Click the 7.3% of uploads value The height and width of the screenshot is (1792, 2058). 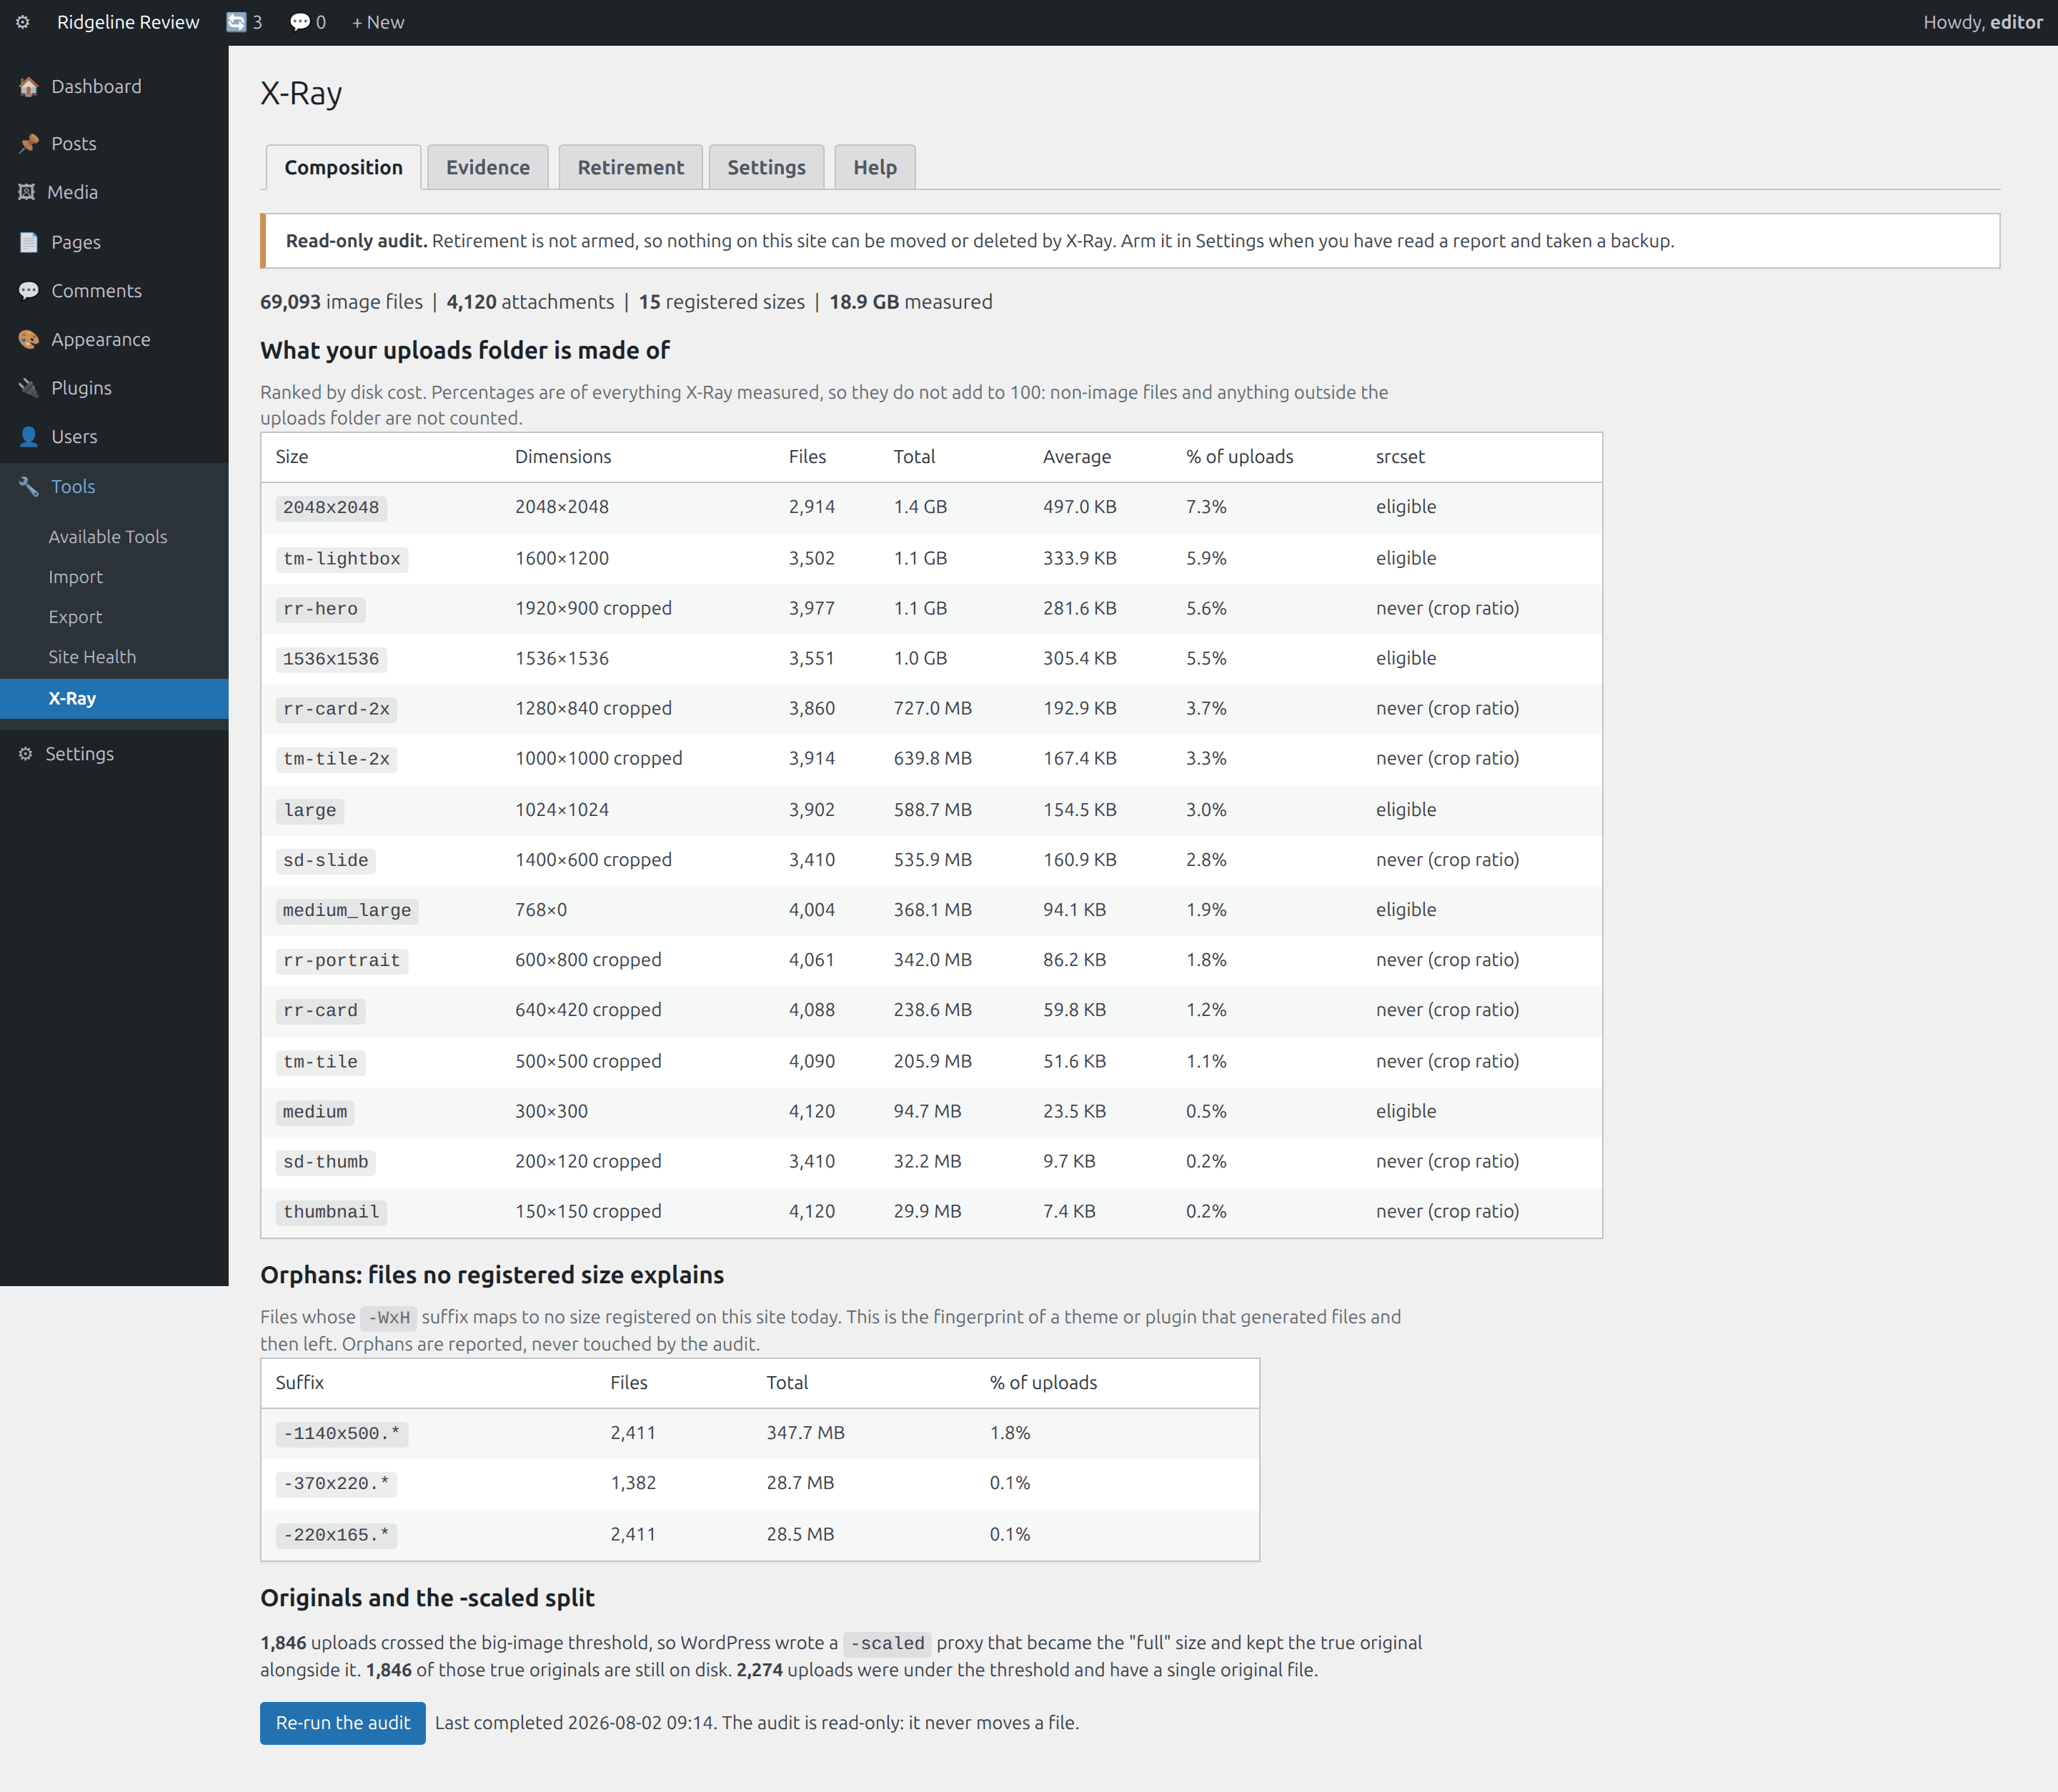tap(1206, 507)
